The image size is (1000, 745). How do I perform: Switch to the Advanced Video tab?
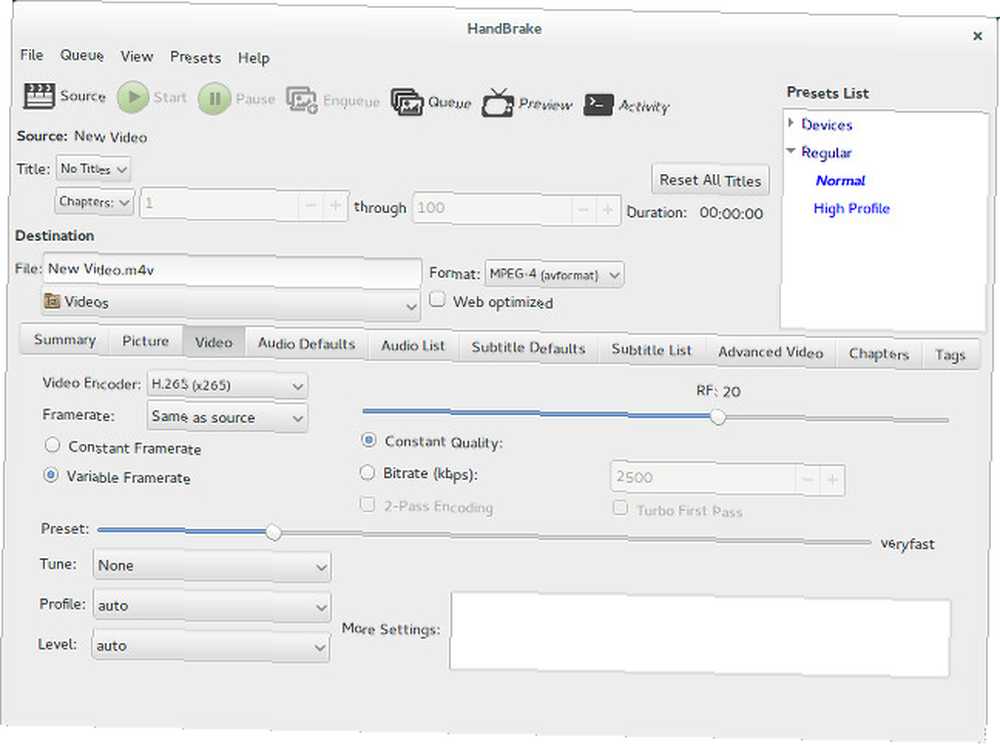click(x=770, y=352)
